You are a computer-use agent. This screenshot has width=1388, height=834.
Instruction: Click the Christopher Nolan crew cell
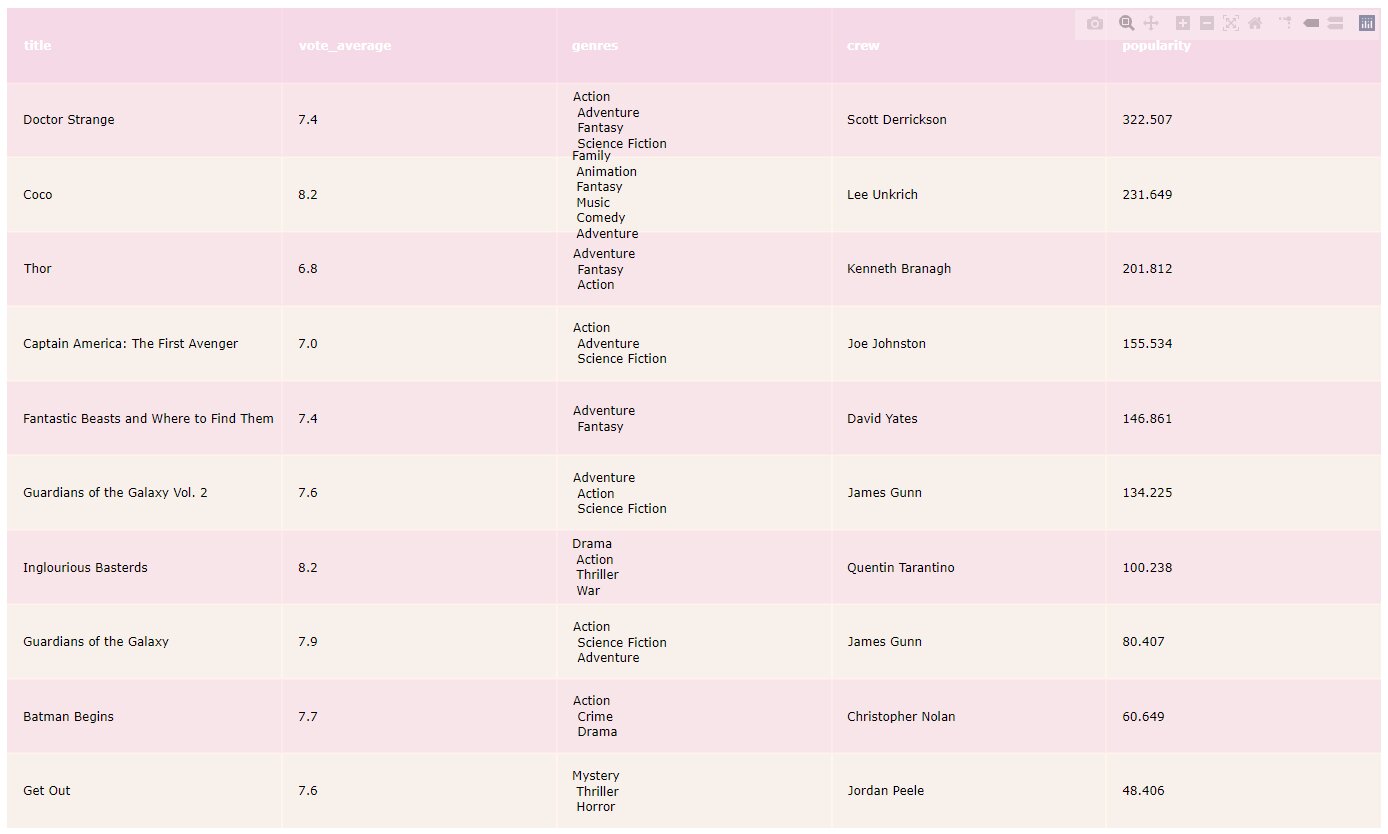pyautogui.click(x=900, y=717)
